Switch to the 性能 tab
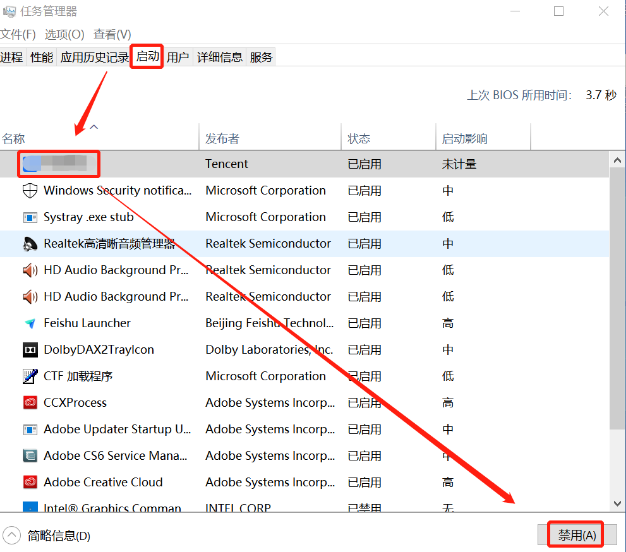Viewport: 626px width, 552px height. pos(42,57)
